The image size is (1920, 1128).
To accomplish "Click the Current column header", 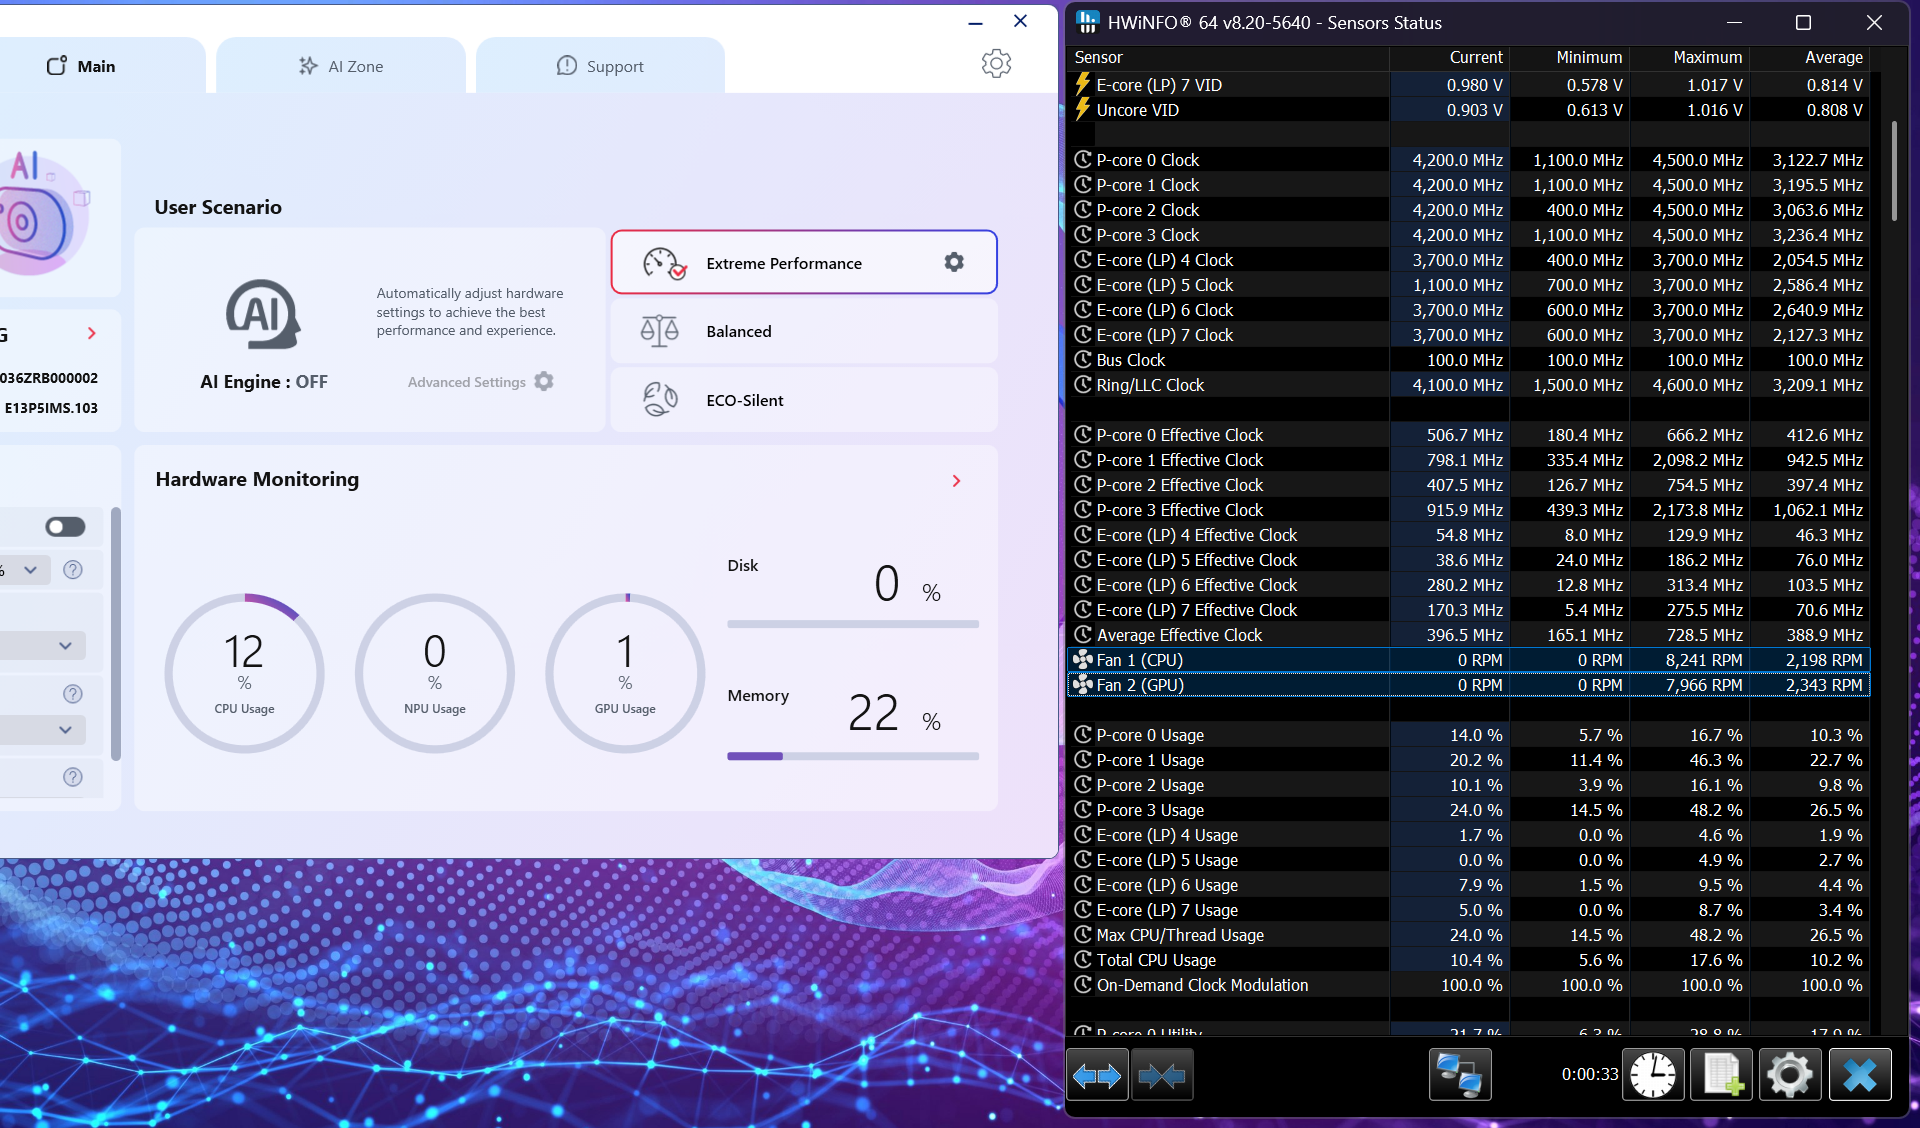I will pos(1449,57).
